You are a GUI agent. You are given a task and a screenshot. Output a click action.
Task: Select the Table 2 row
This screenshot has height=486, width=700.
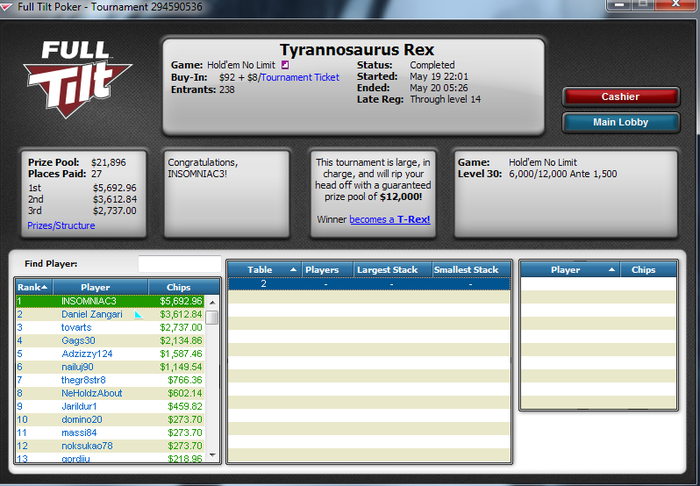pyautogui.click(x=369, y=284)
